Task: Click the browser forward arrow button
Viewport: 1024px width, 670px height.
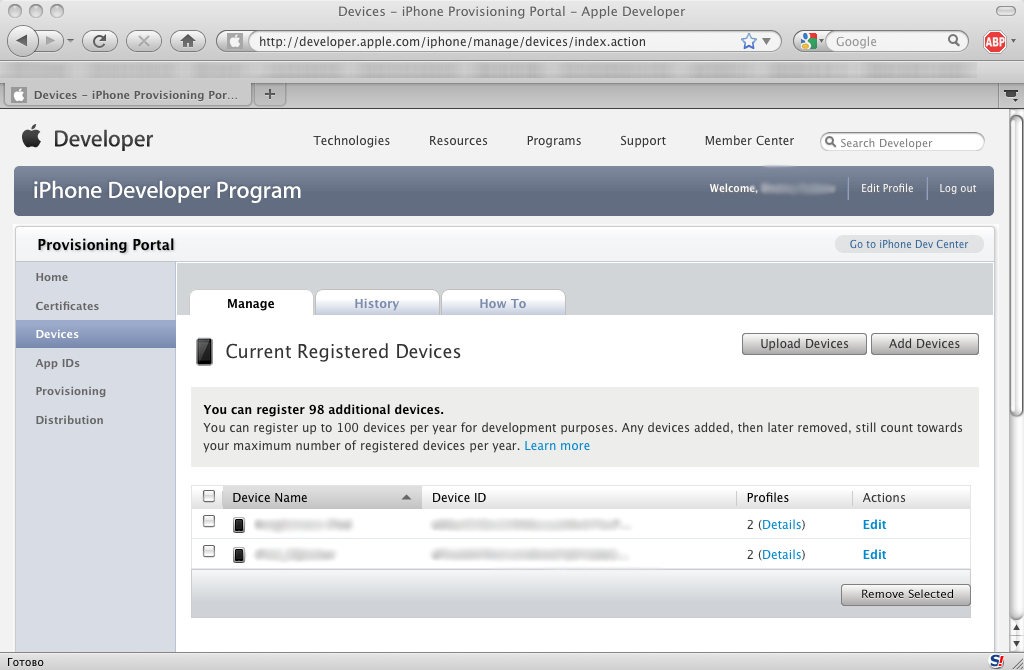Action: click(51, 41)
